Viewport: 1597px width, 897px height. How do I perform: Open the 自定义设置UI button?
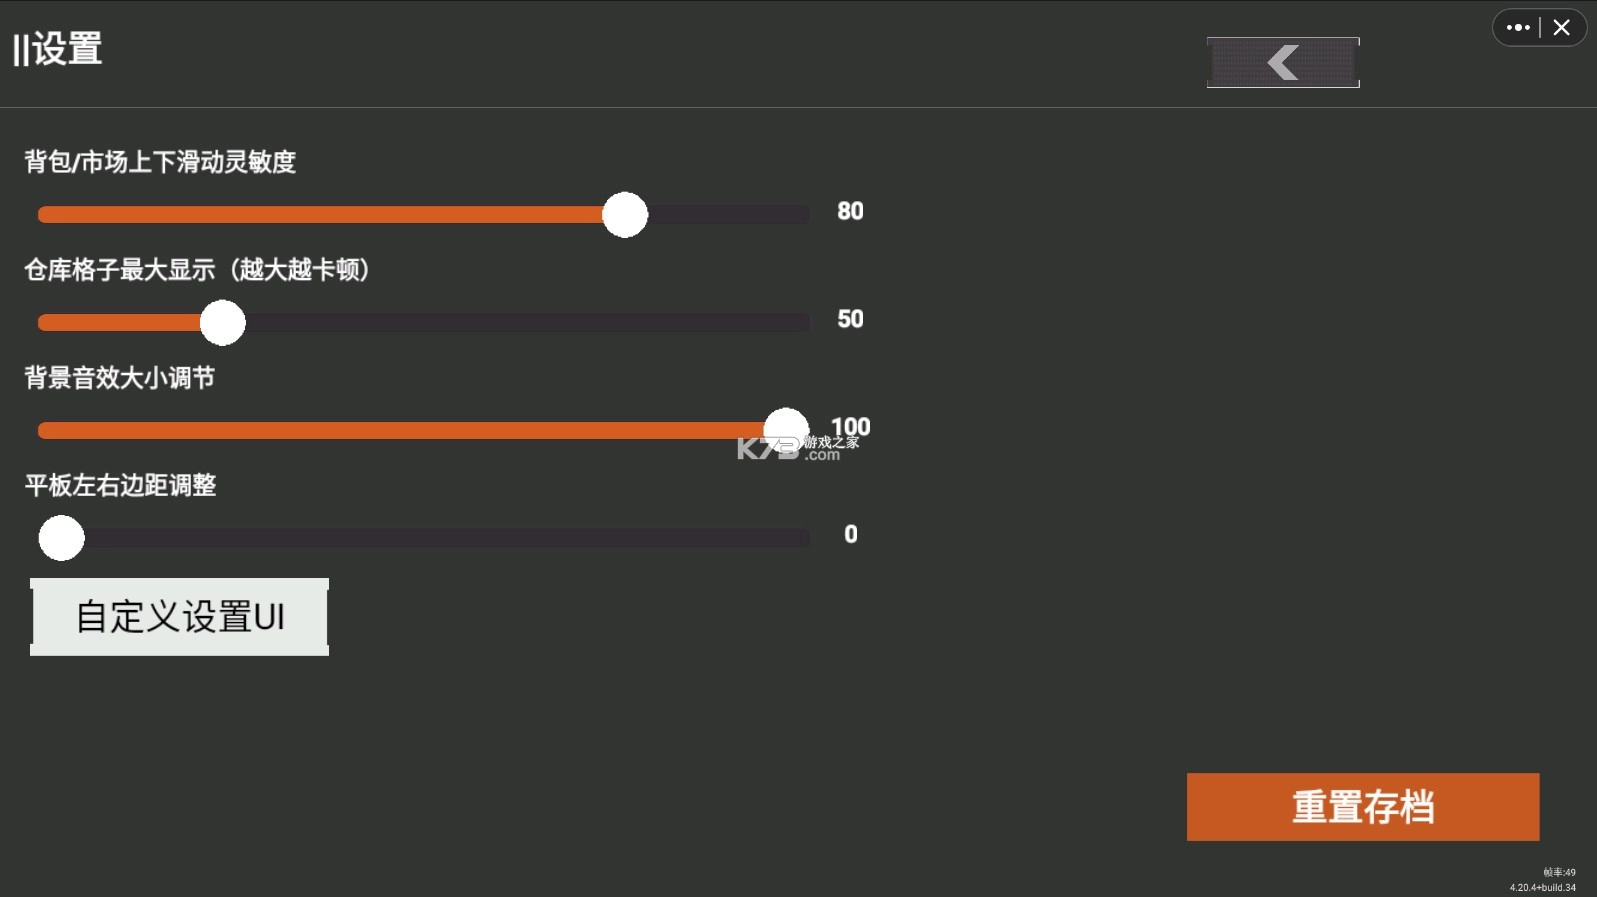[x=180, y=617]
